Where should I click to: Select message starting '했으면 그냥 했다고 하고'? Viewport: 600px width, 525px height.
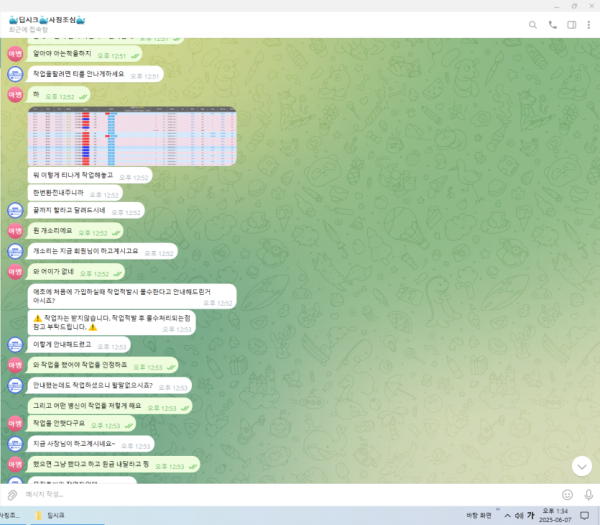pos(113,465)
